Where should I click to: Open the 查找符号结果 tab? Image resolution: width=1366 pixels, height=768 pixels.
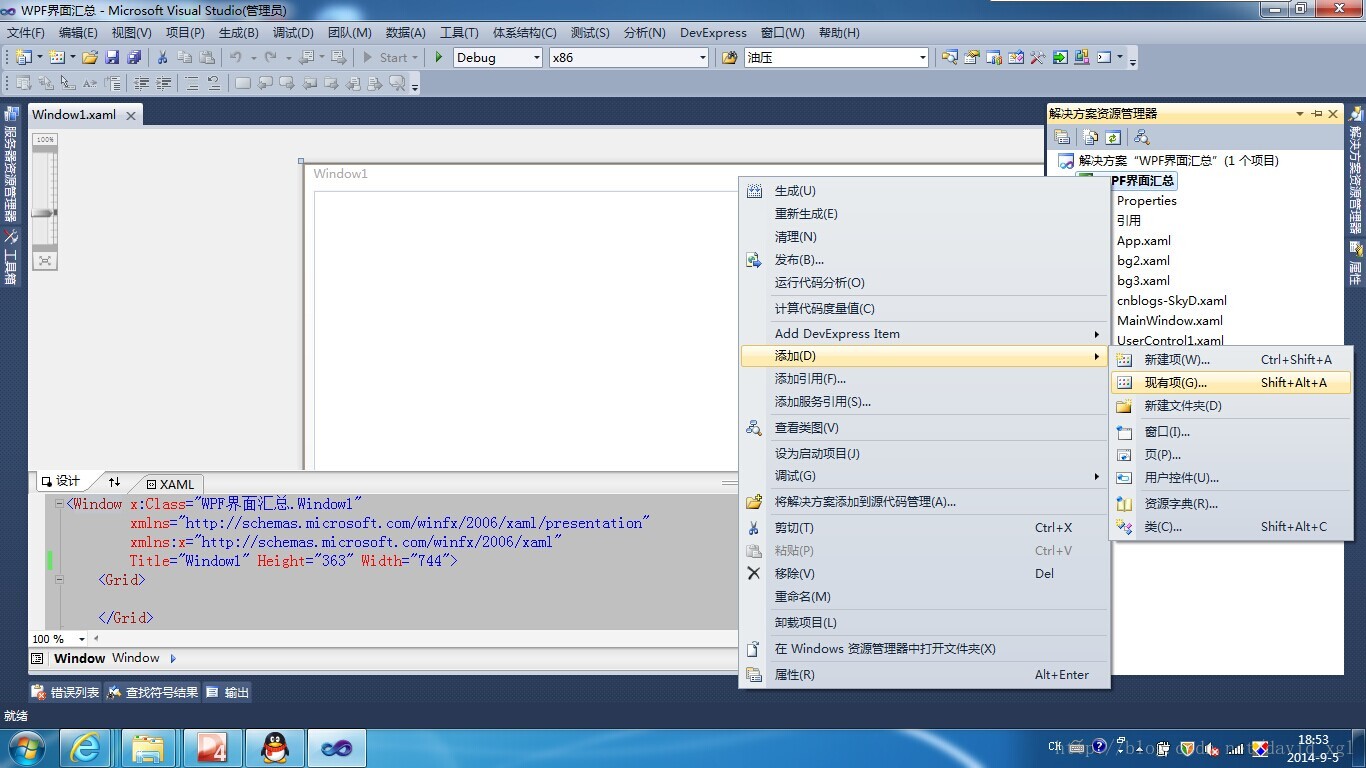click(153, 692)
